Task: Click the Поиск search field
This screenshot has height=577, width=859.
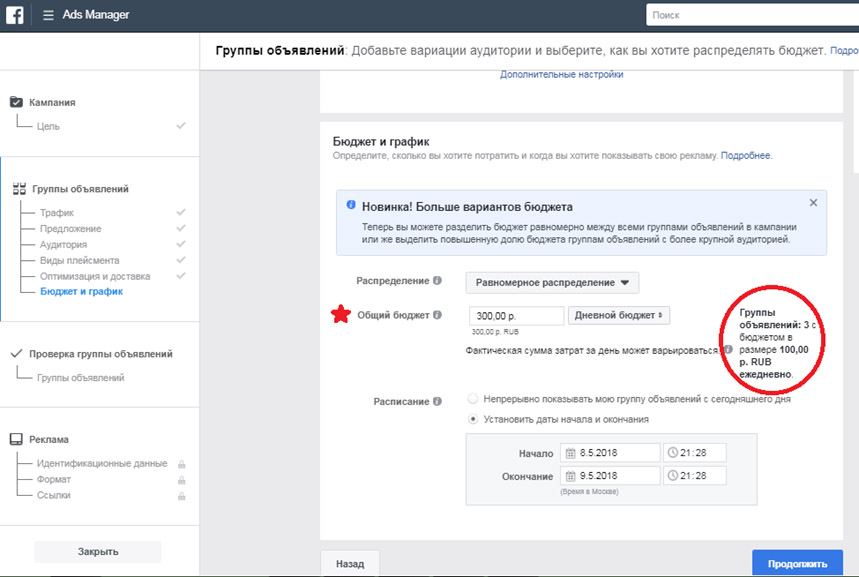Action: point(753,15)
